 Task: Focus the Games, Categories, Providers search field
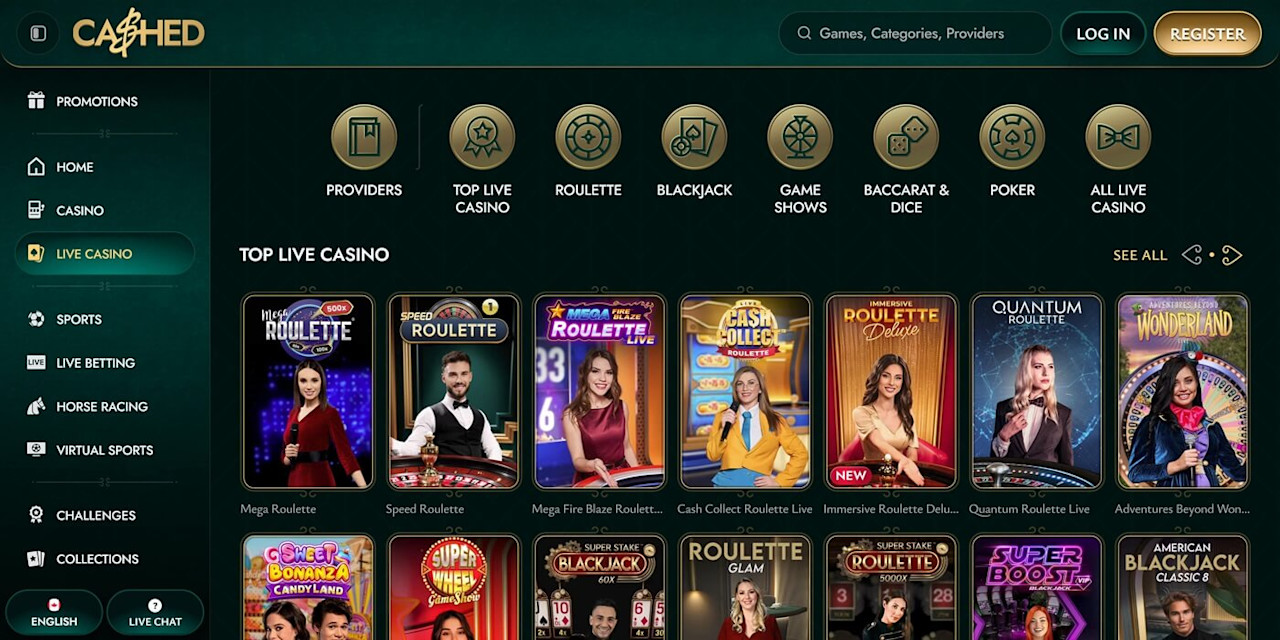915,33
